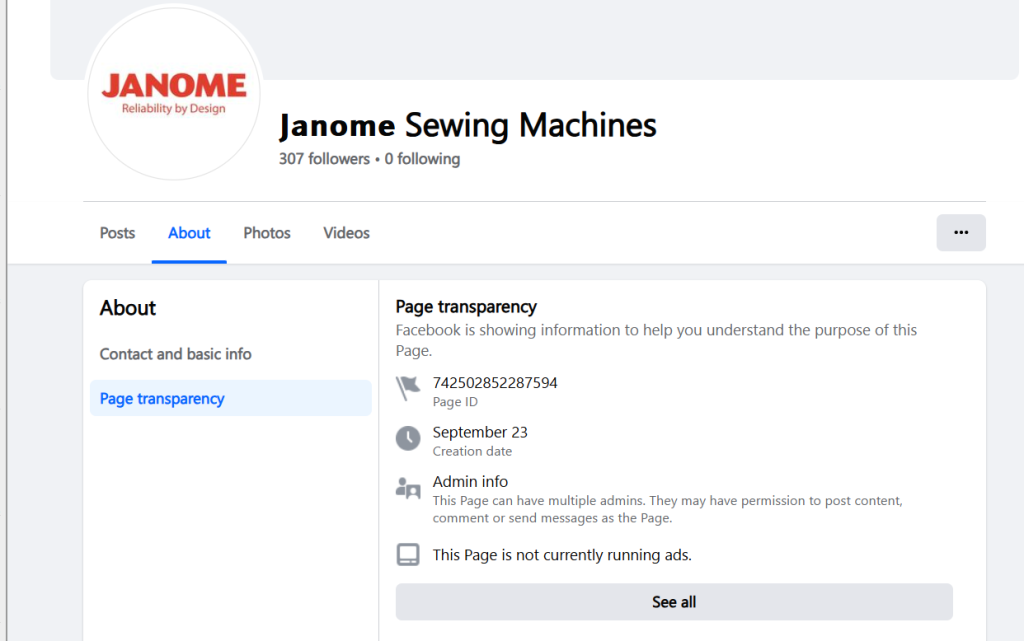
Task: Click the ads status monitor icon
Action: tap(408, 554)
